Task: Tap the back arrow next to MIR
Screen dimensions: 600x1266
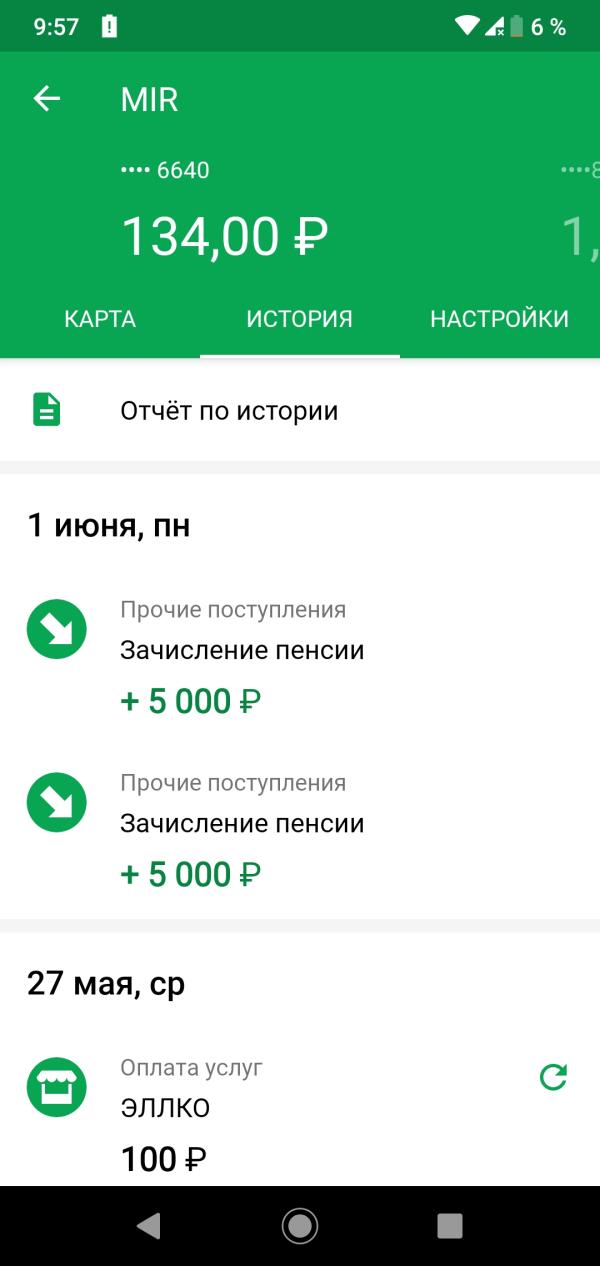Action: (47, 98)
